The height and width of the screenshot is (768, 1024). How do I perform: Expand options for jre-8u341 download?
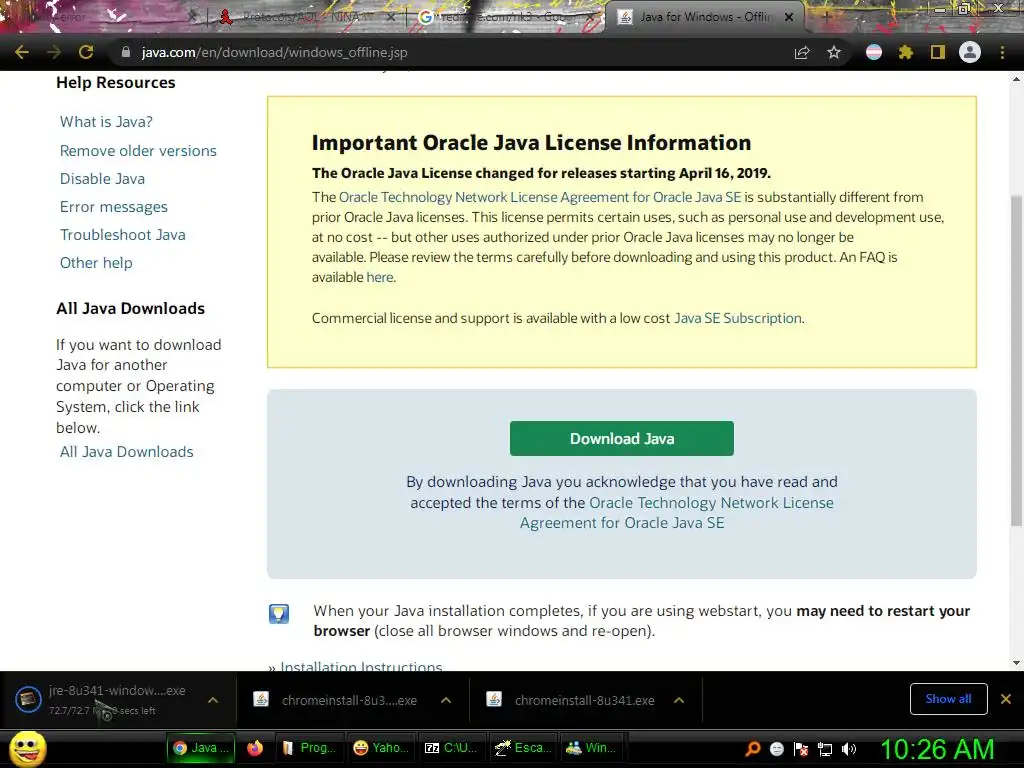(212, 700)
